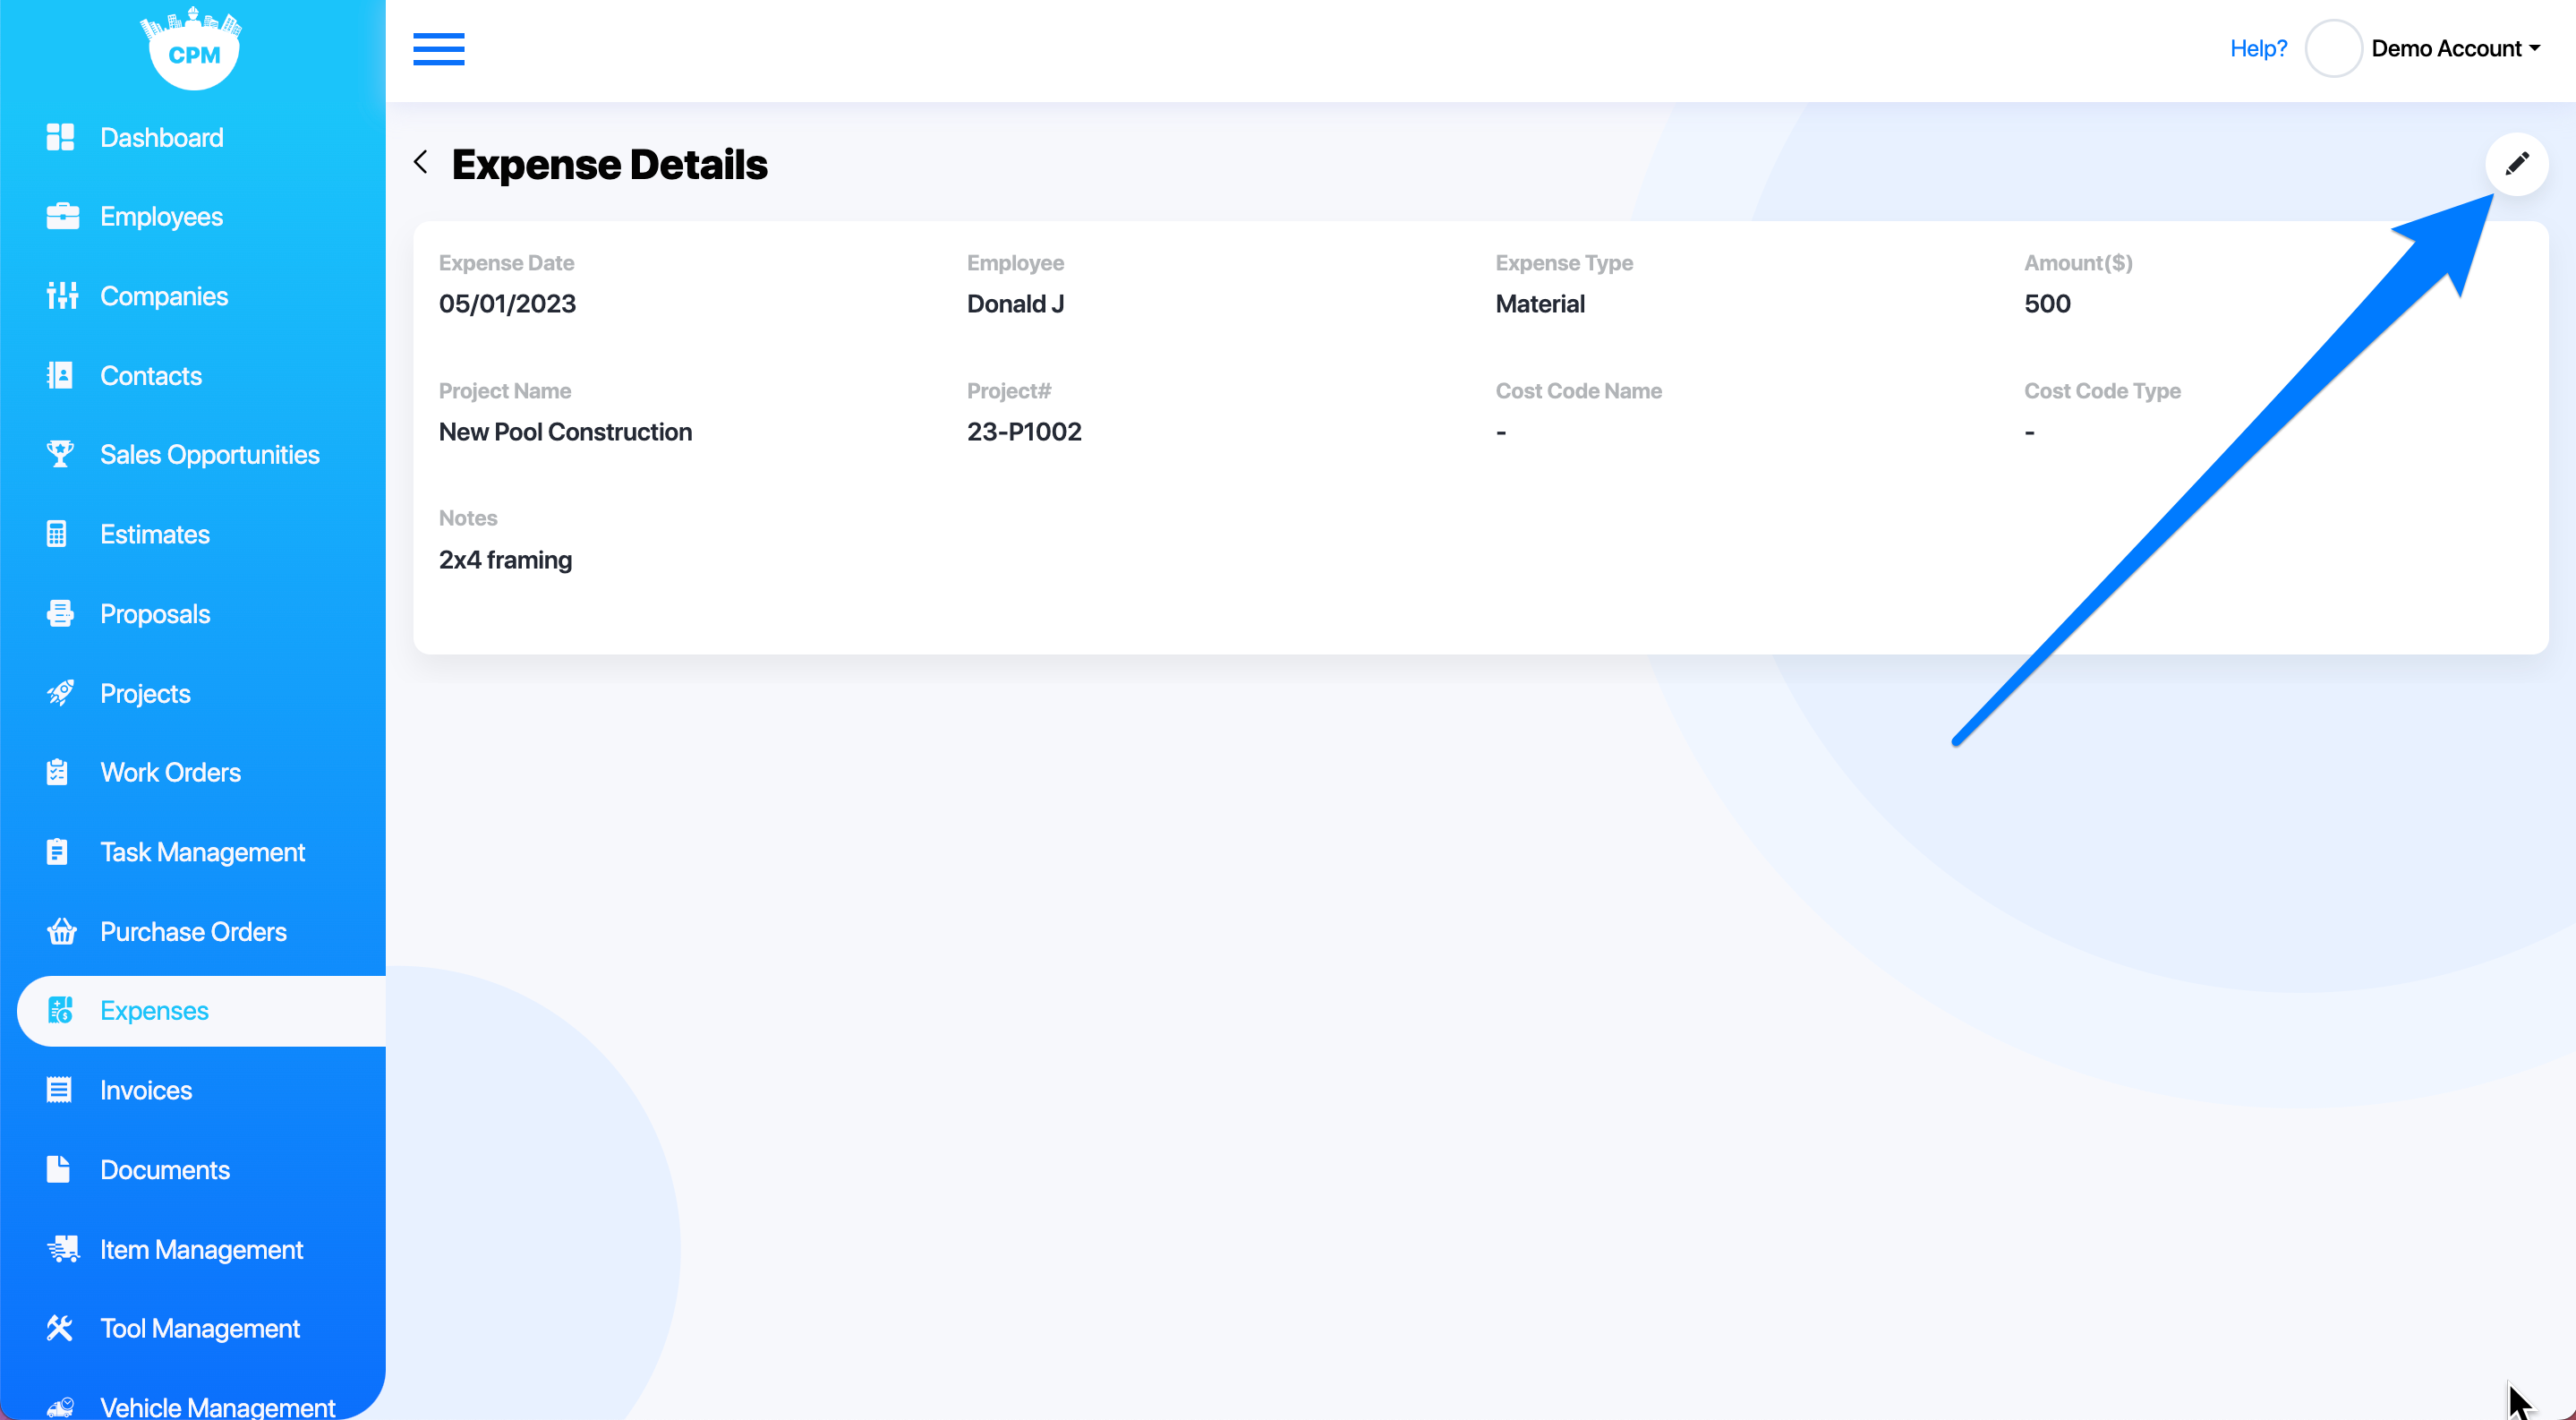Viewport: 2576px width, 1420px height.
Task: Click project number 23-P1002
Action: pyautogui.click(x=1024, y=432)
